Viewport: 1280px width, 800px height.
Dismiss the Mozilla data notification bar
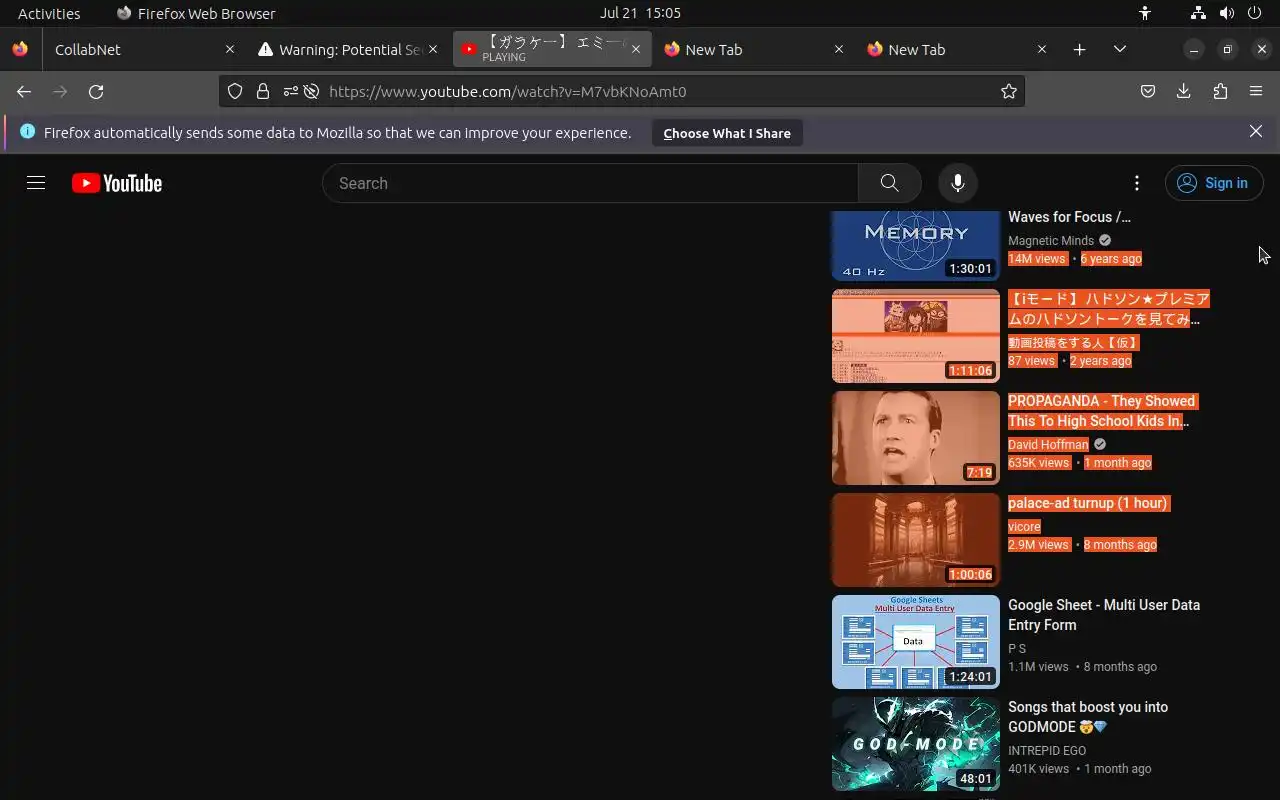click(x=1256, y=131)
